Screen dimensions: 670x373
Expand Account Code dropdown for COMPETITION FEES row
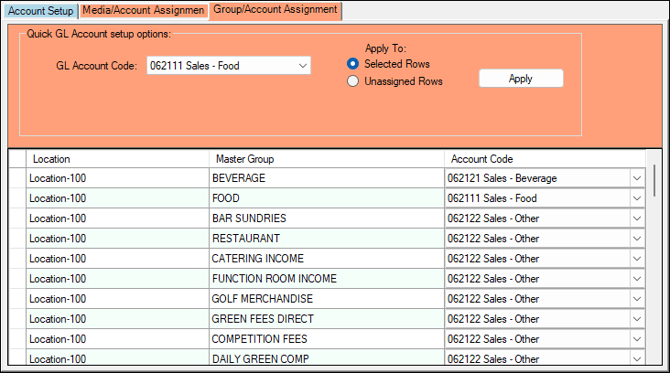637,339
